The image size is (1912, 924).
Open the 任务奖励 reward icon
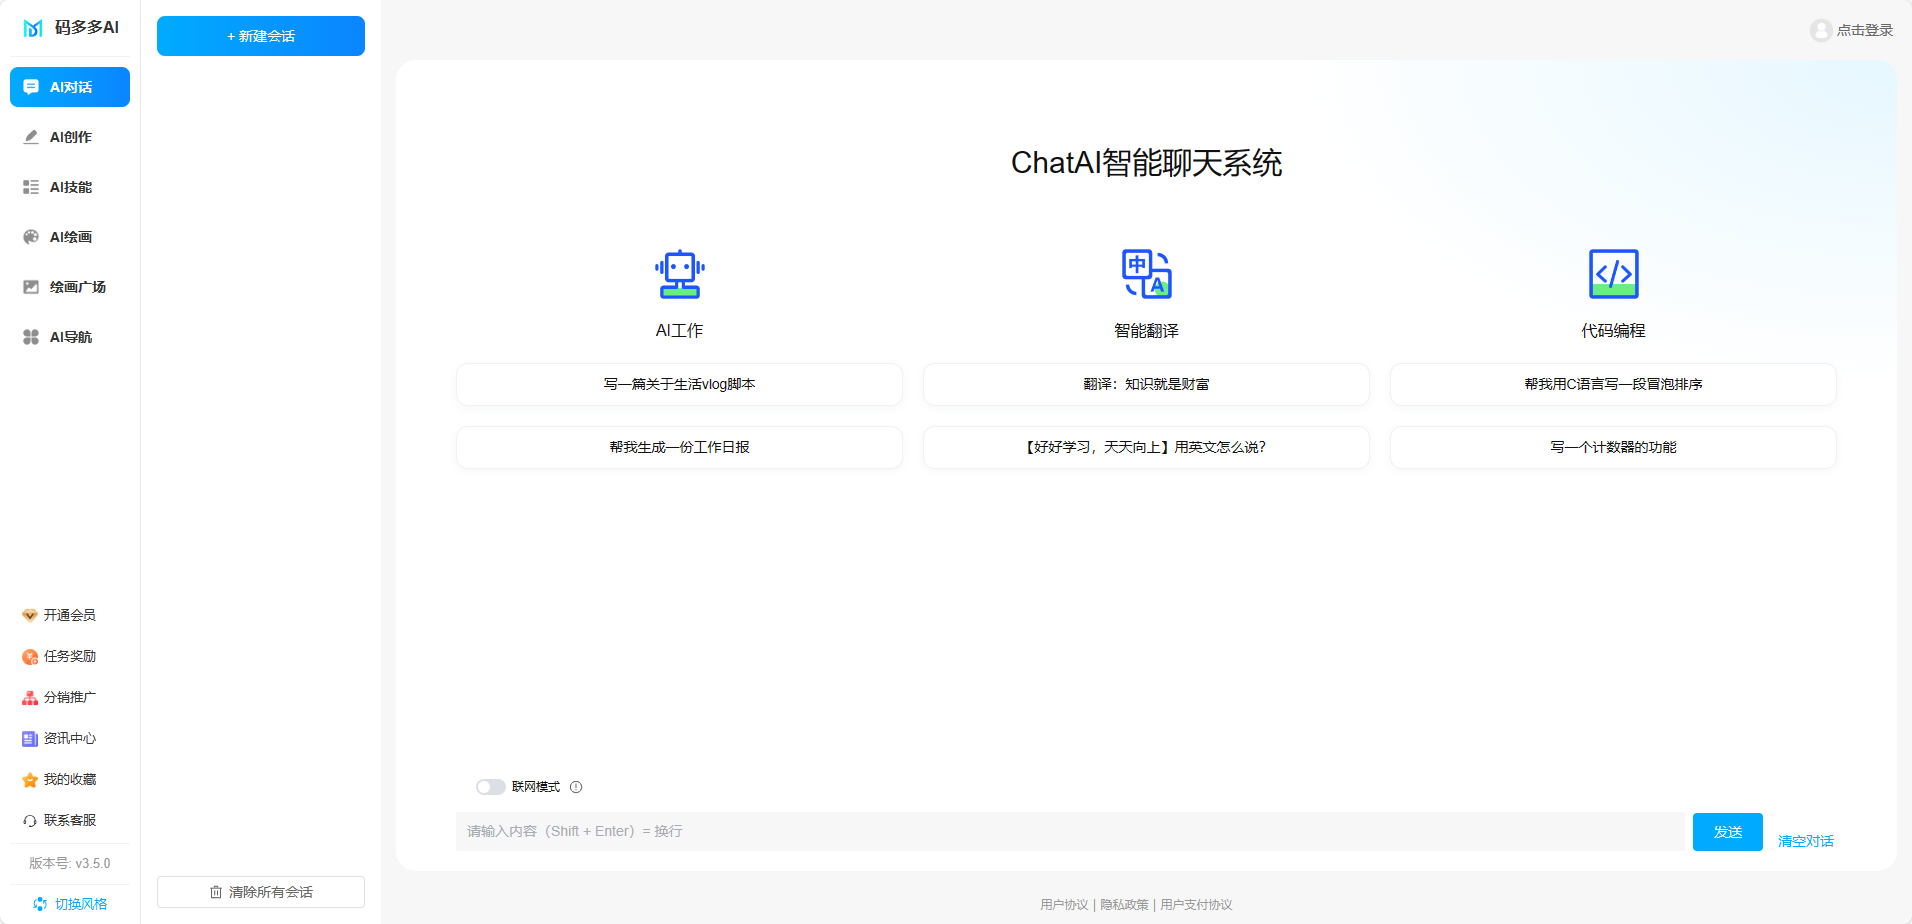point(30,656)
